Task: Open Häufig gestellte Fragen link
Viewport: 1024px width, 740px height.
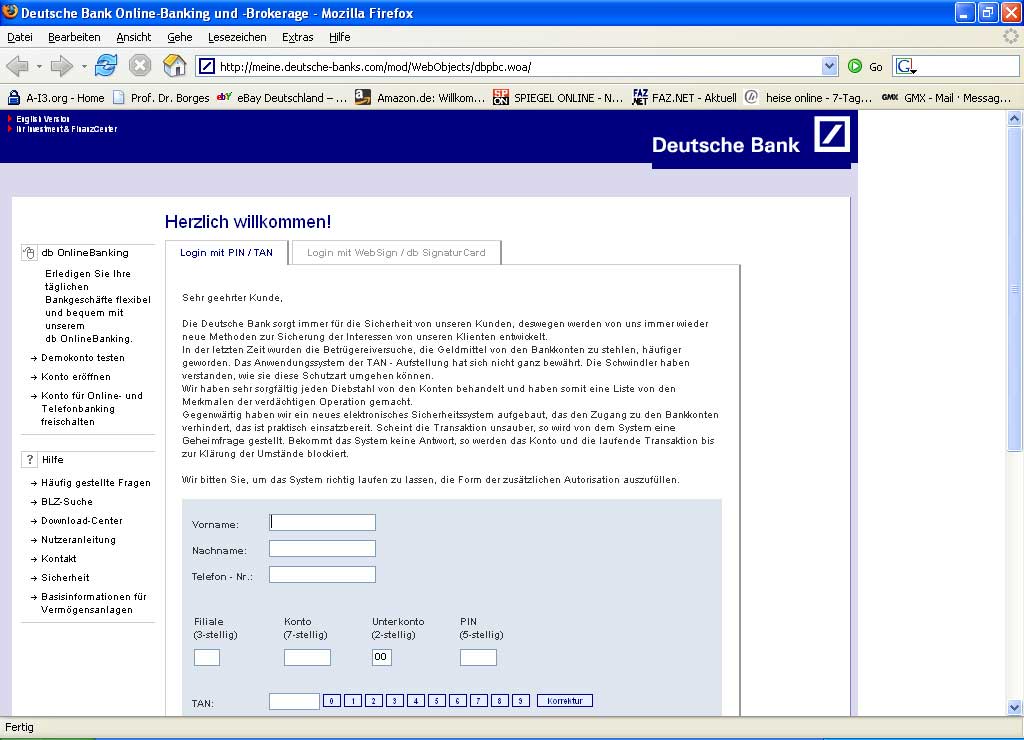Action: [x=96, y=483]
